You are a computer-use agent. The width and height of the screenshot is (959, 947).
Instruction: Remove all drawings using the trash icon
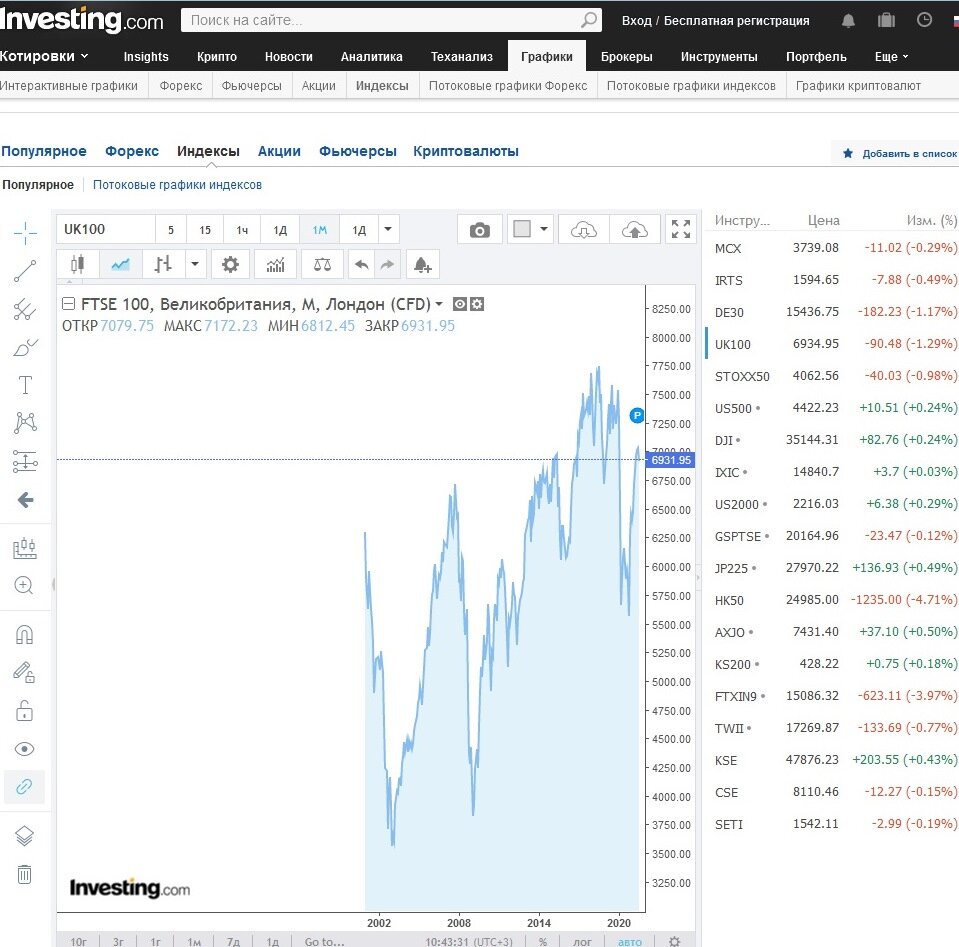pos(27,872)
